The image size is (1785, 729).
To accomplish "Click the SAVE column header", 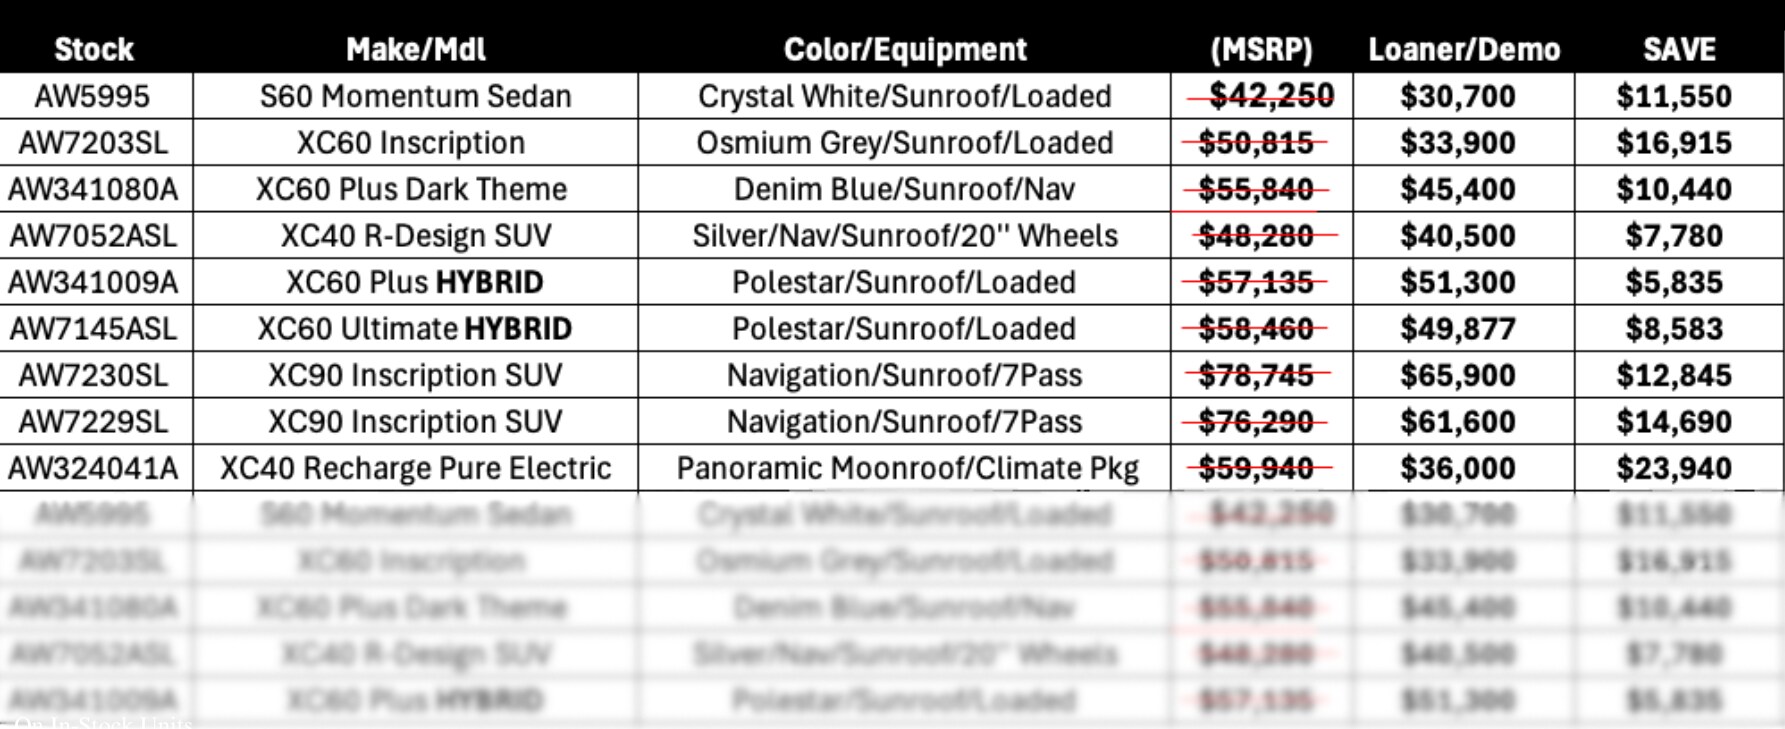I will (1679, 49).
